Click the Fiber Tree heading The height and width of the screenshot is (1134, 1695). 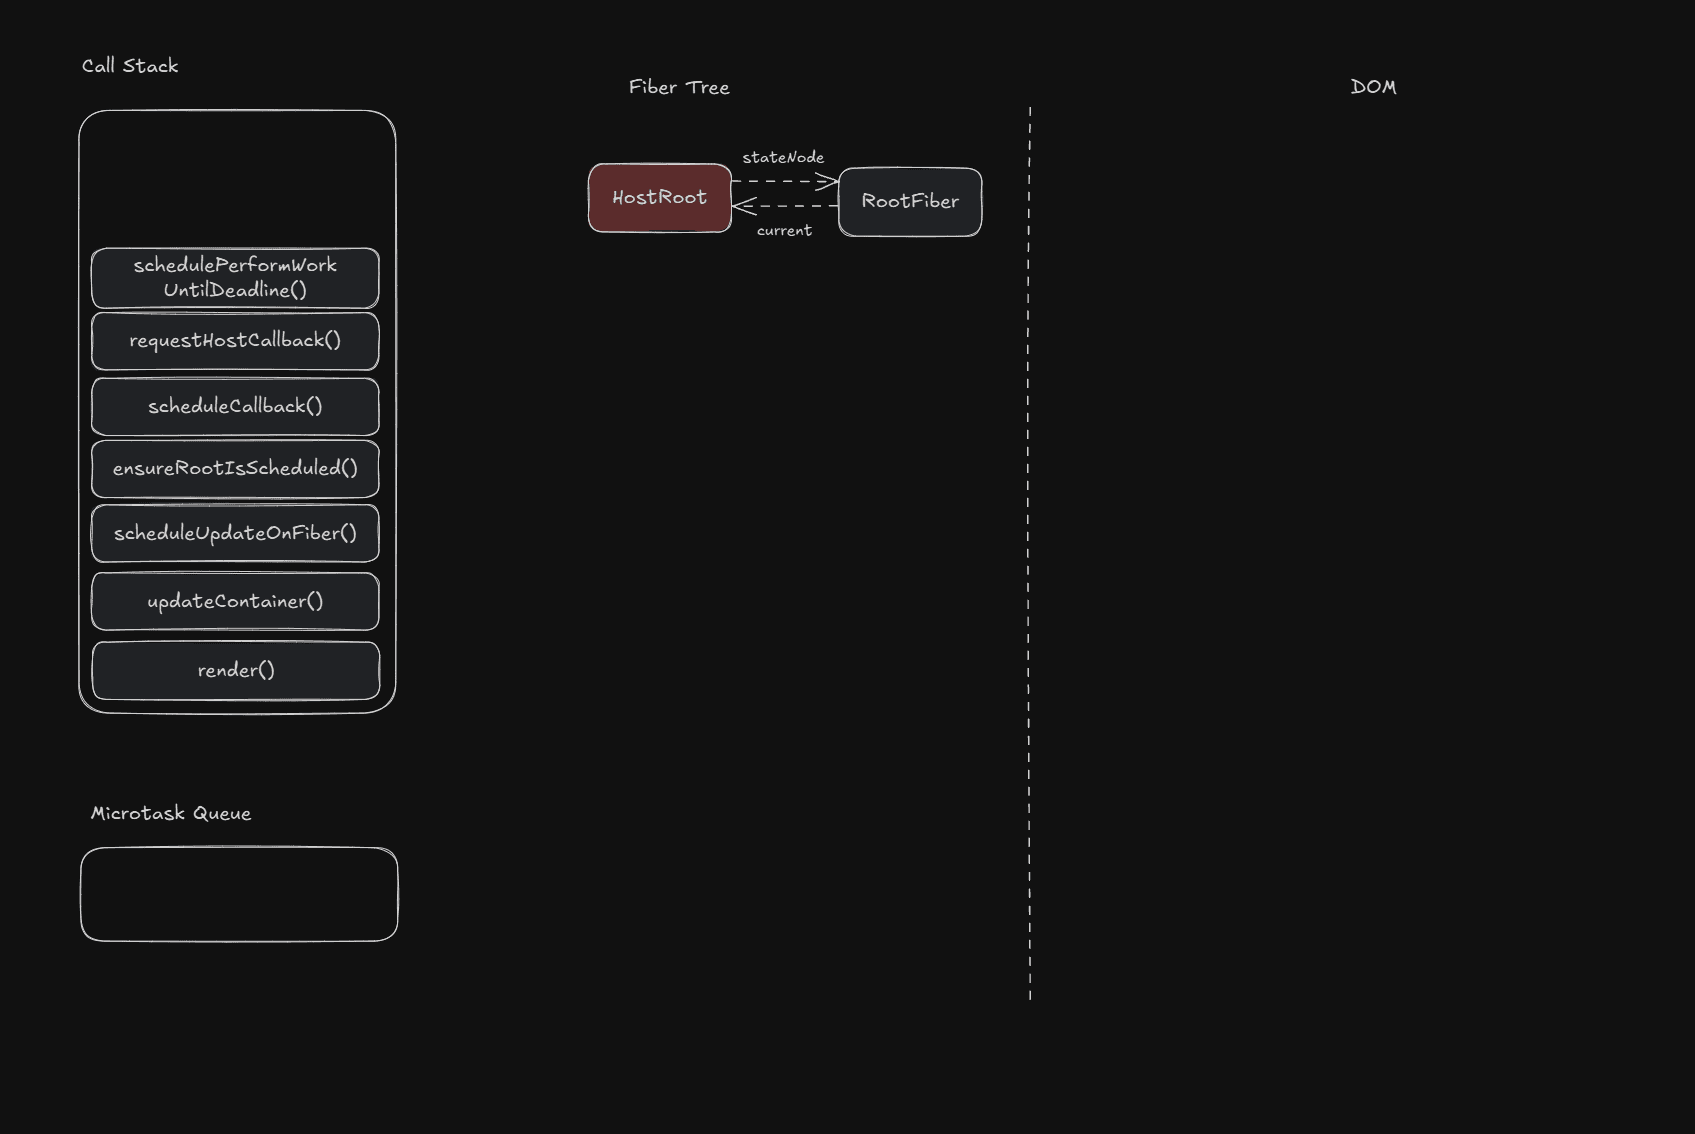[679, 88]
